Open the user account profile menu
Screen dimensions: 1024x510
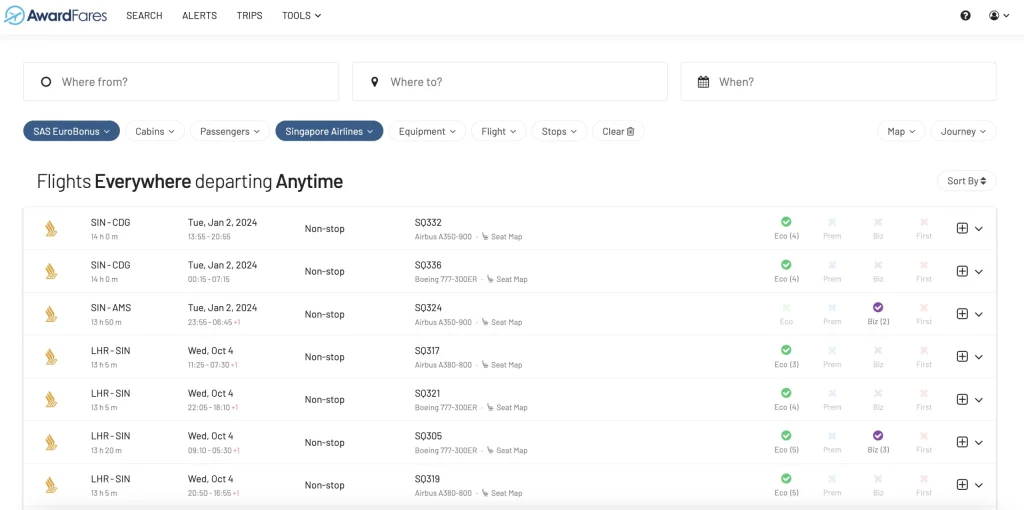click(999, 16)
